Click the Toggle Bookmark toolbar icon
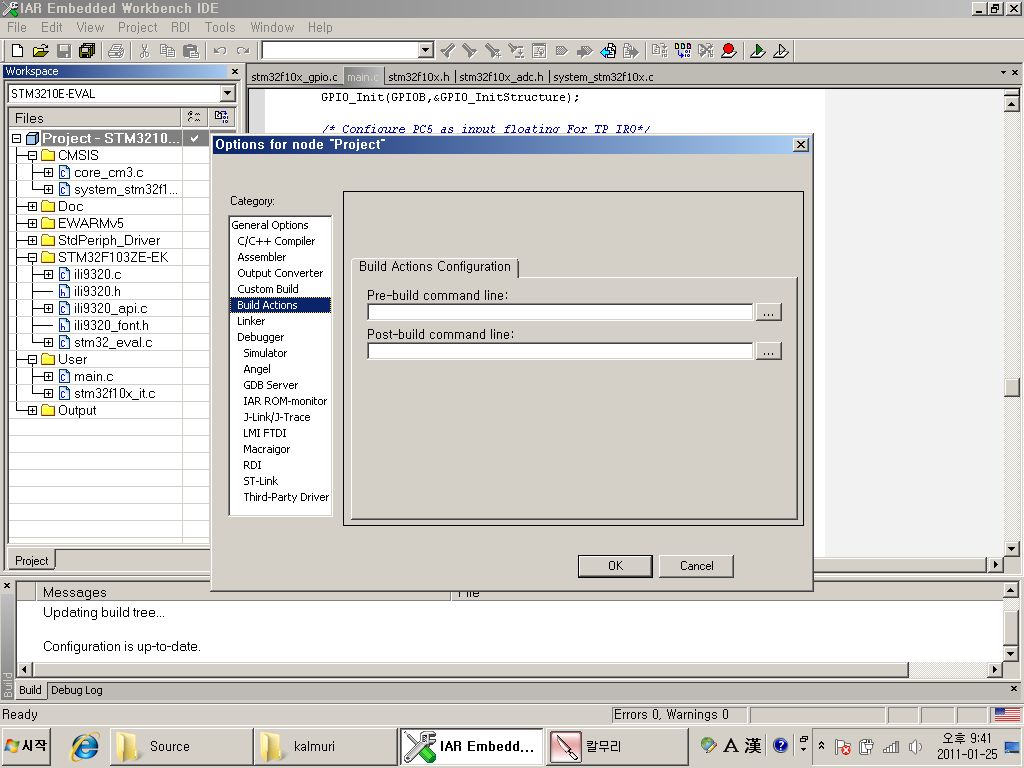Viewport: 1024px width, 768px height. (x=562, y=50)
